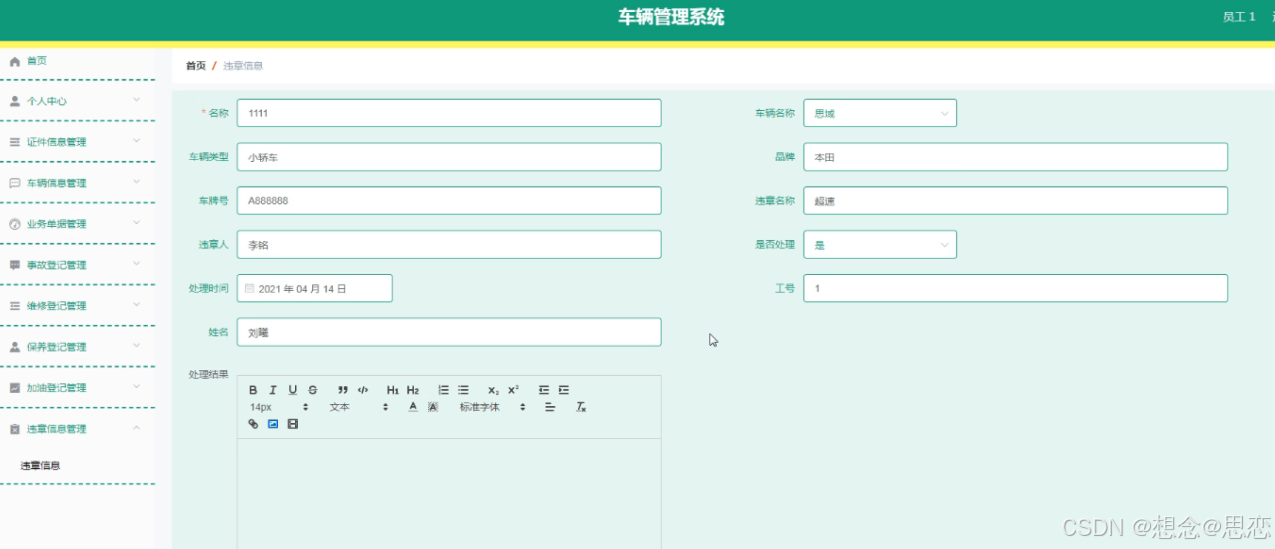This screenshot has height=549, width=1275.
Task: Expand 业务单据管理 sidebar menu
Action: [x=77, y=224]
